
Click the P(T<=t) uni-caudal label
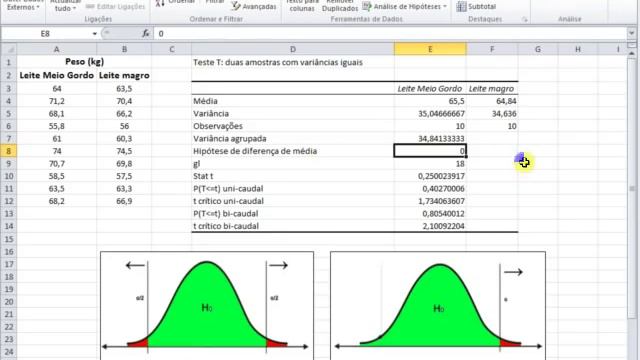(x=228, y=189)
